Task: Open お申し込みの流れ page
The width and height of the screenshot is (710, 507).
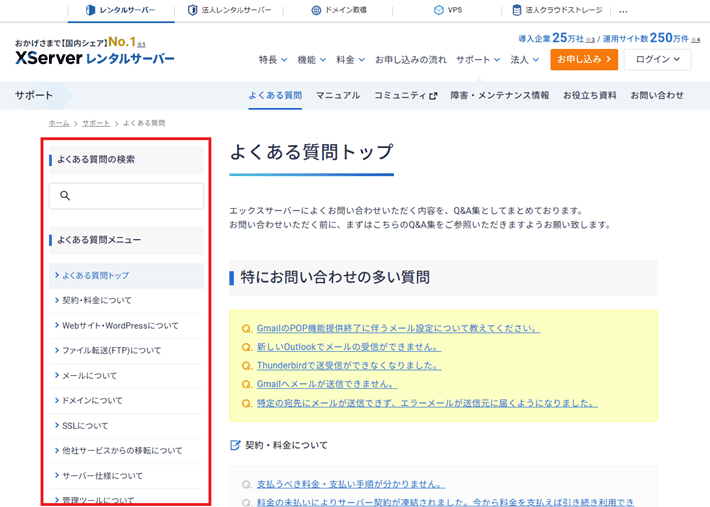Action: click(x=411, y=59)
